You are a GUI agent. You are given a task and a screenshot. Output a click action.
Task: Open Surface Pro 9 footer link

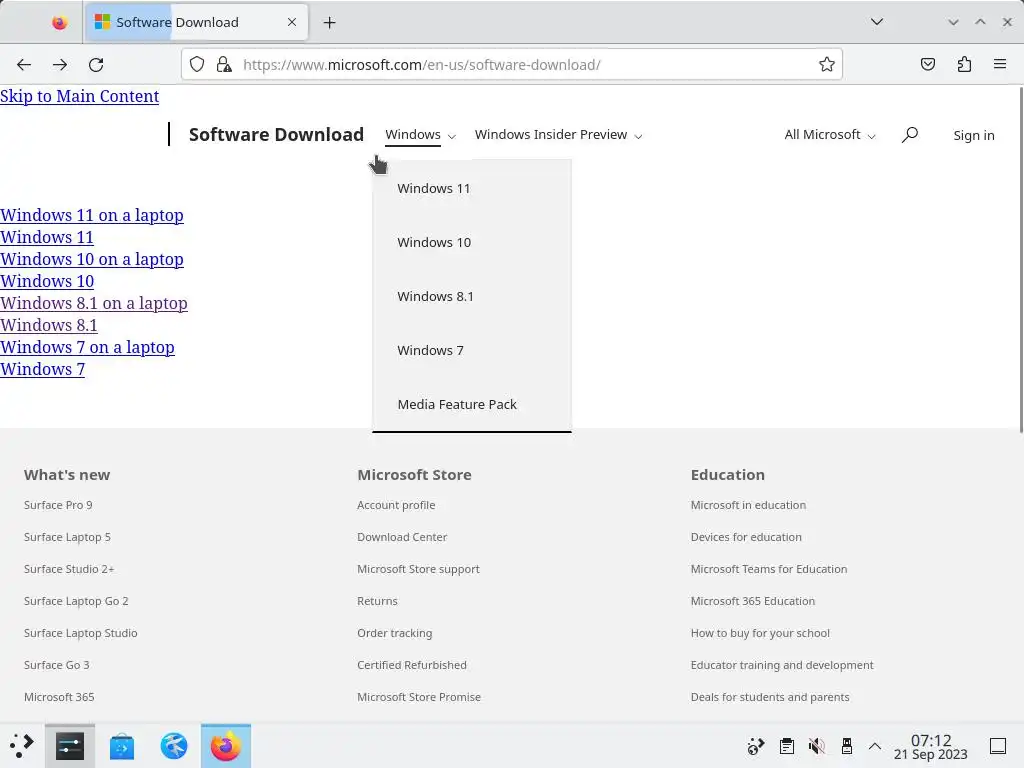point(58,505)
